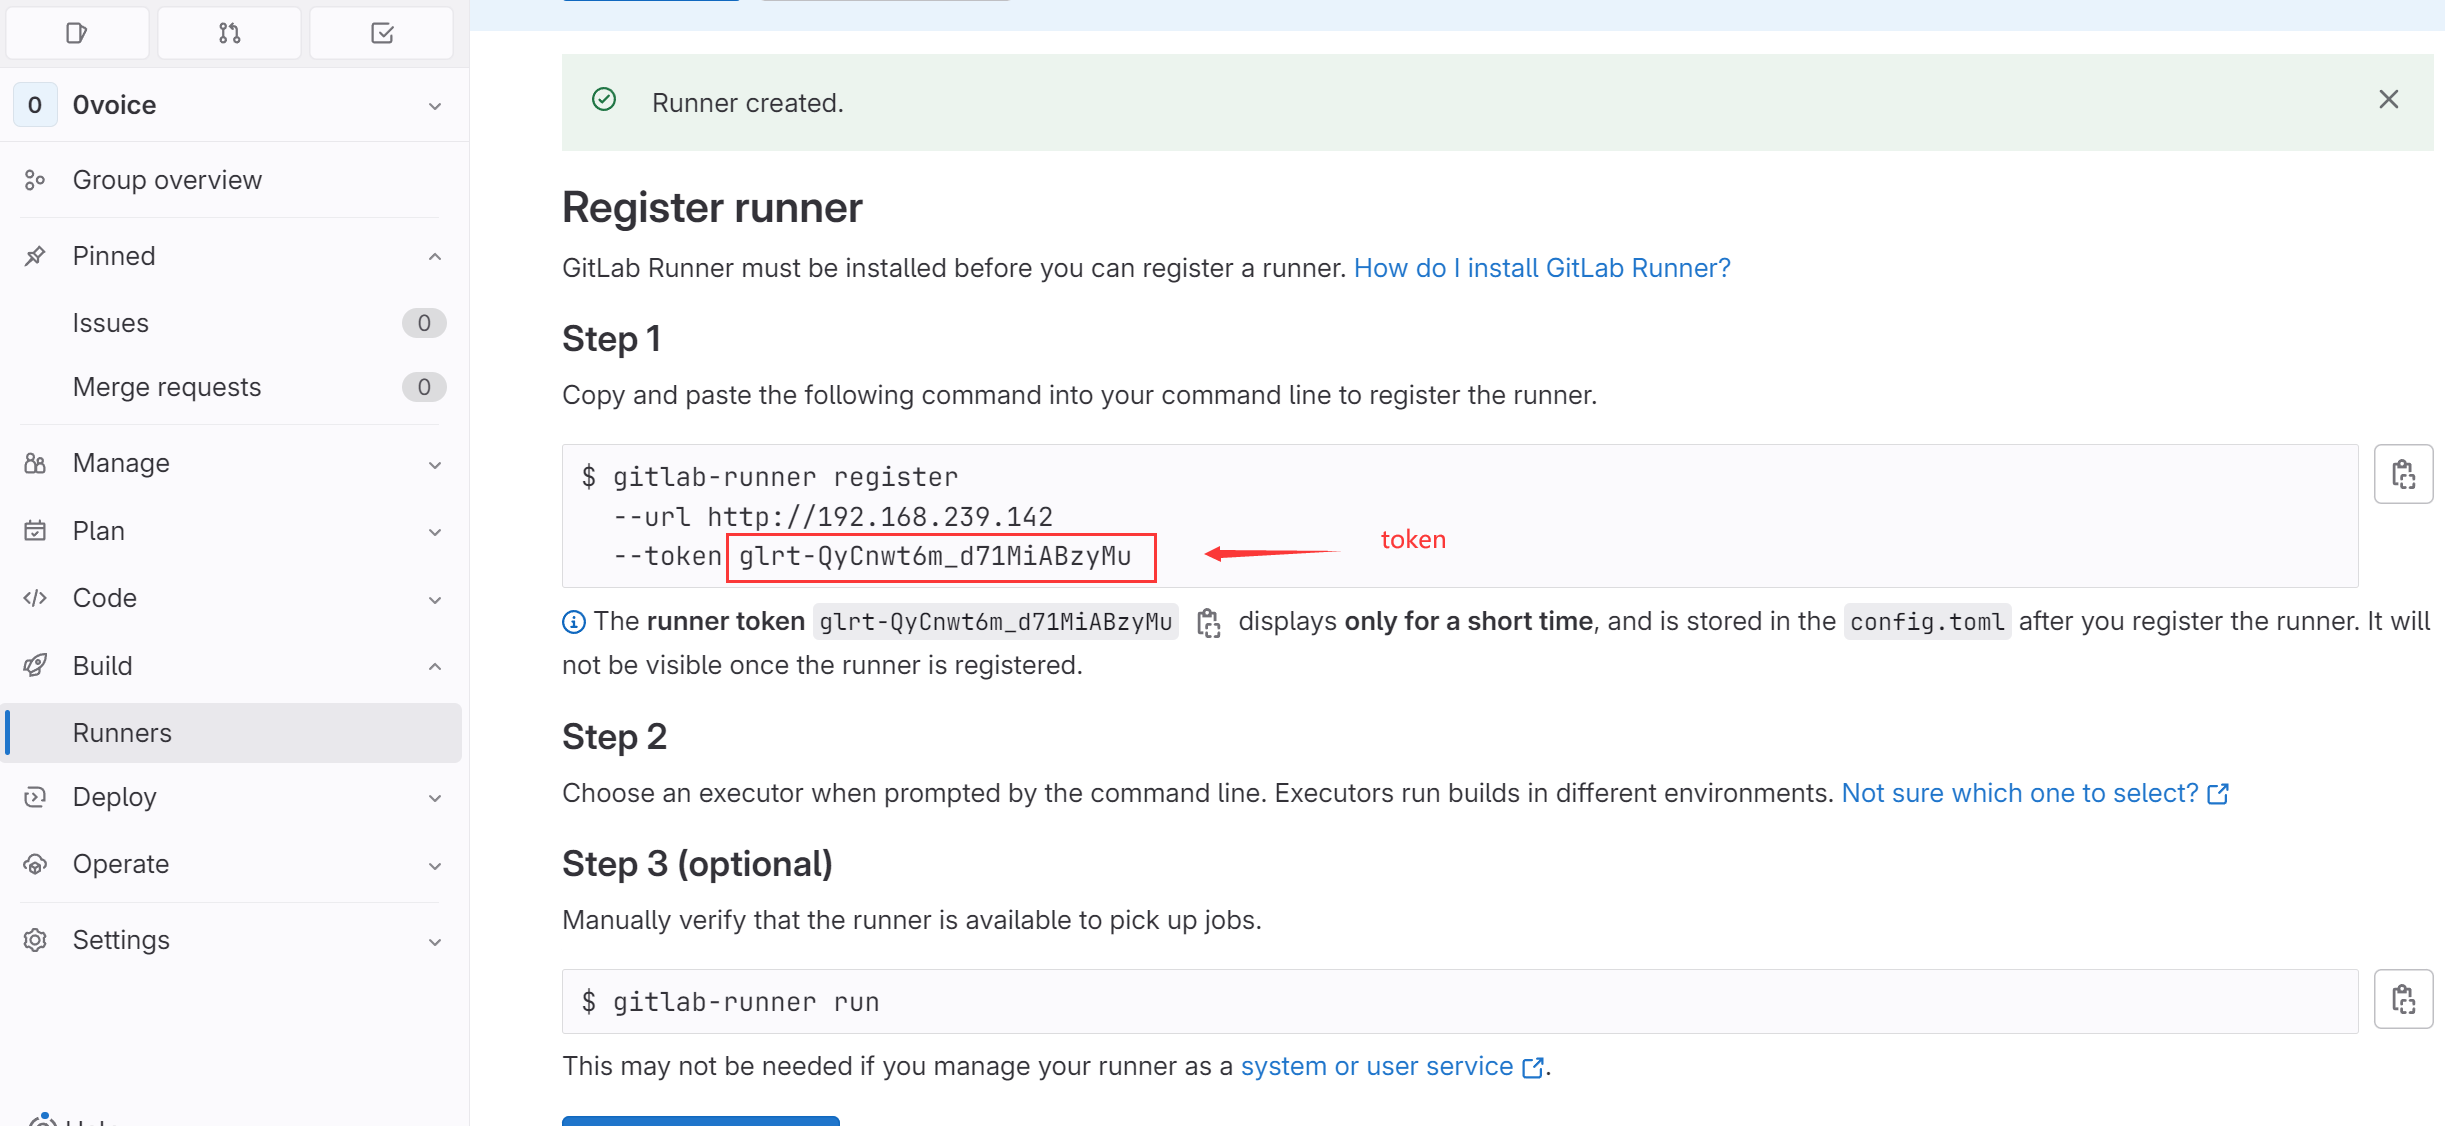Open system or user service link
This screenshot has width=2445, height=1126.
[1392, 1066]
